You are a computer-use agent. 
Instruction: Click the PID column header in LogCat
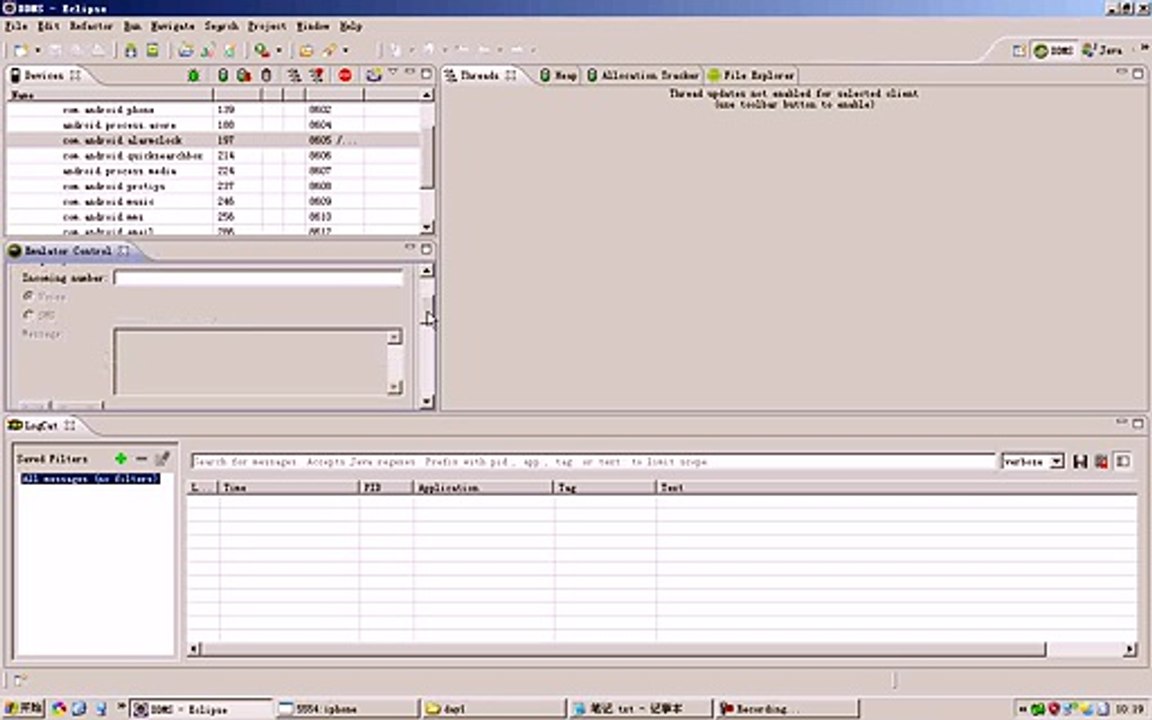click(386, 487)
